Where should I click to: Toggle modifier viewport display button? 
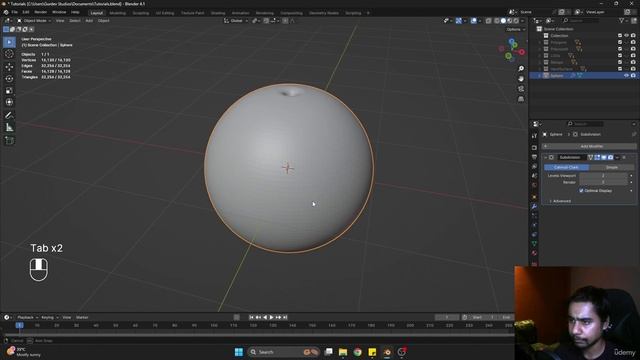[604, 157]
